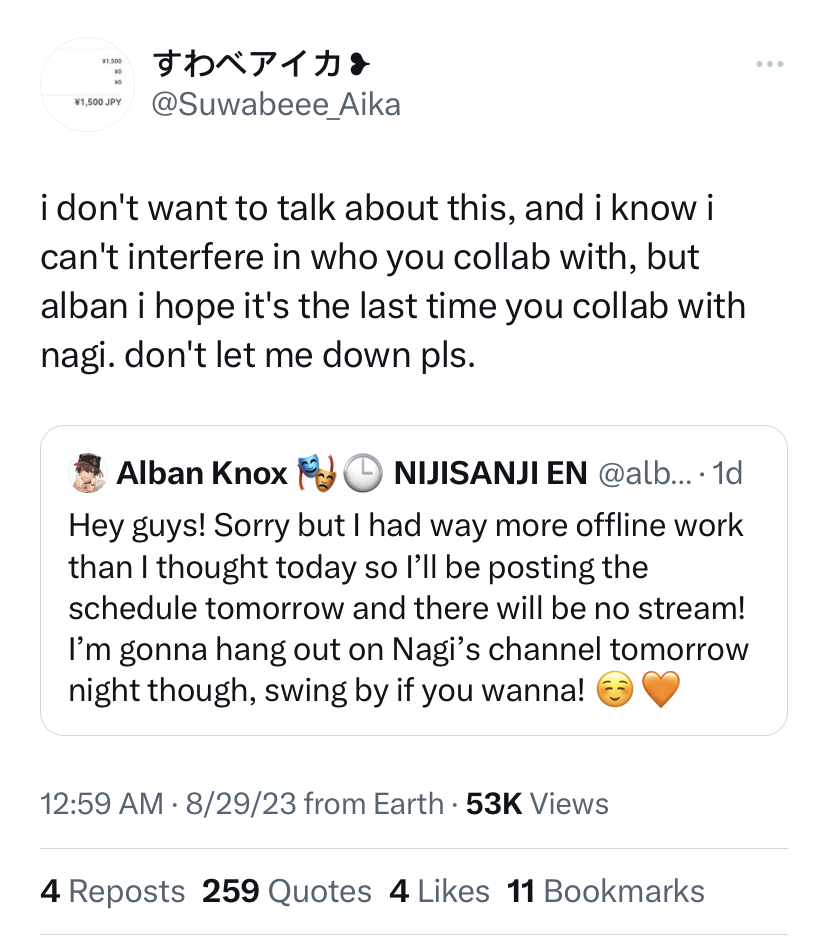Click the 12:59 AM · 8/29/23 timestamp
The width and height of the screenshot is (828, 940).
coord(167,803)
